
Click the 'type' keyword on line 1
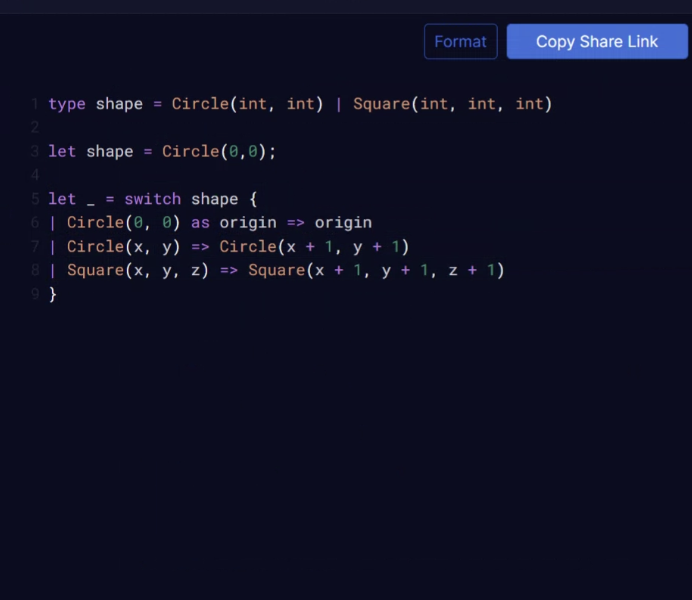(x=67, y=104)
